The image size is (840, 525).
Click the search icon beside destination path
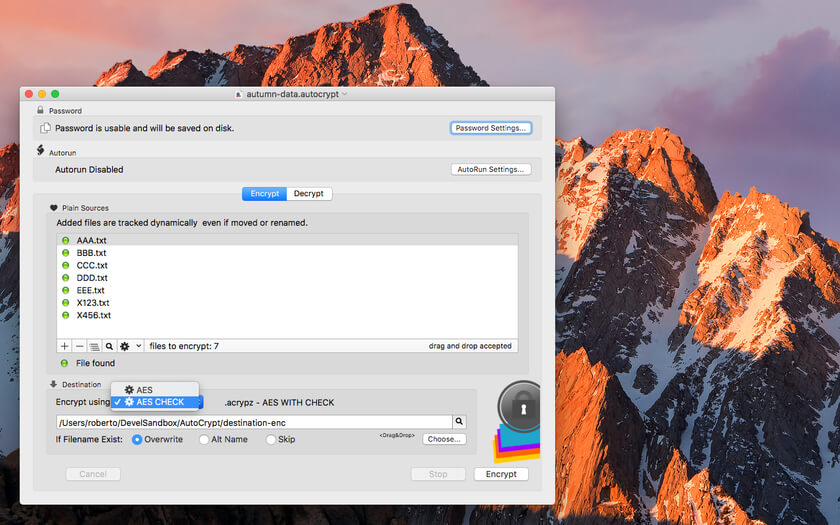coord(460,422)
